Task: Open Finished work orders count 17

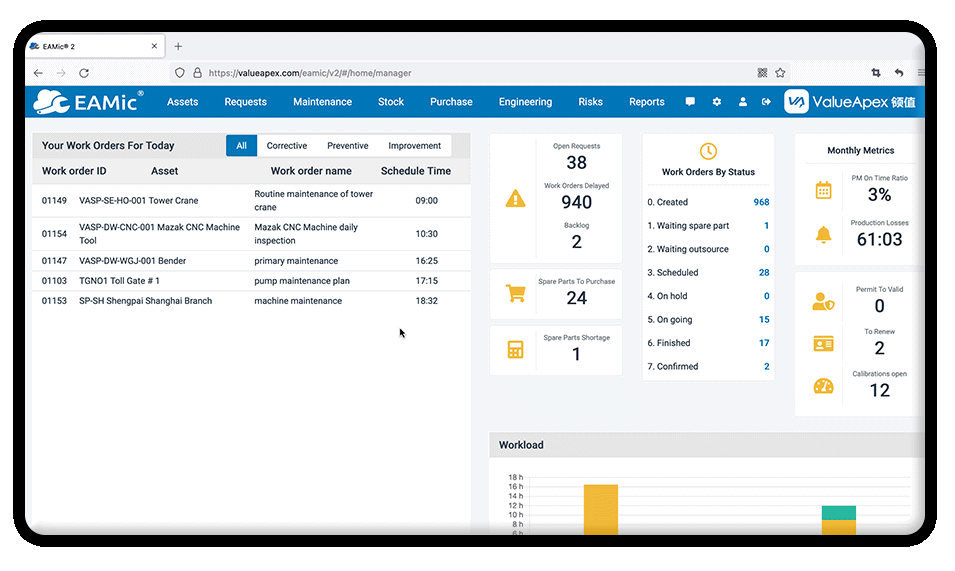Action: [764, 343]
